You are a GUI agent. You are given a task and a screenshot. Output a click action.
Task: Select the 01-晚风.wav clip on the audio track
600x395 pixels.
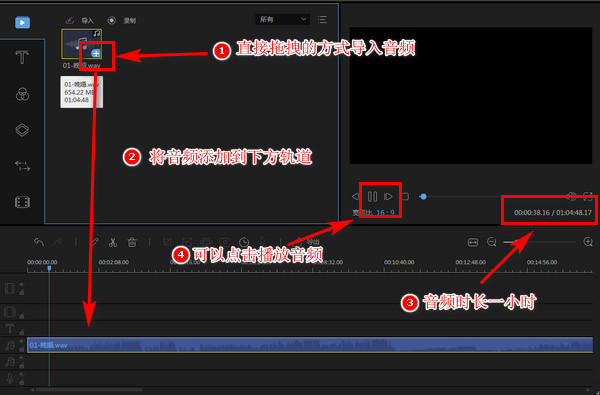coord(310,345)
